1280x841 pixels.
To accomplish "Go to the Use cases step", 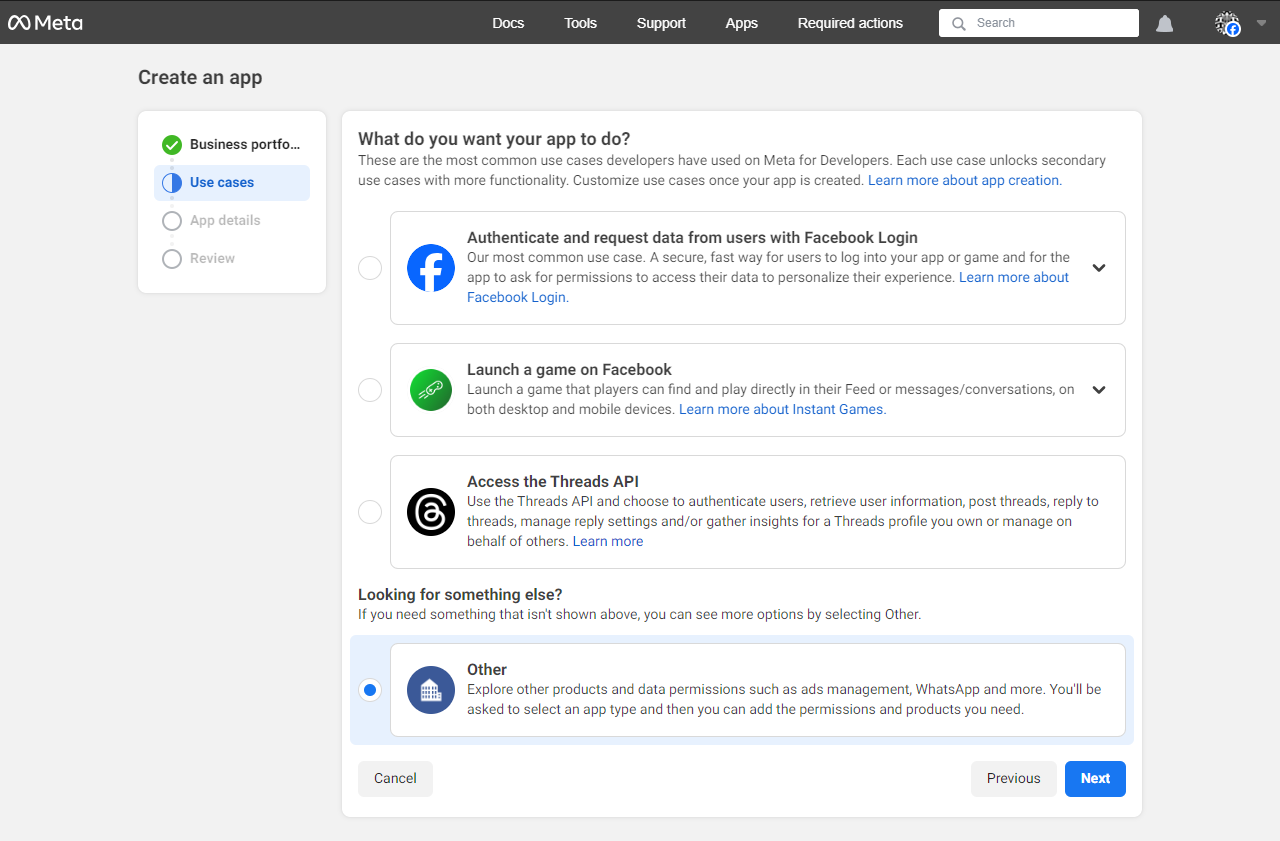I will click(x=222, y=183).
